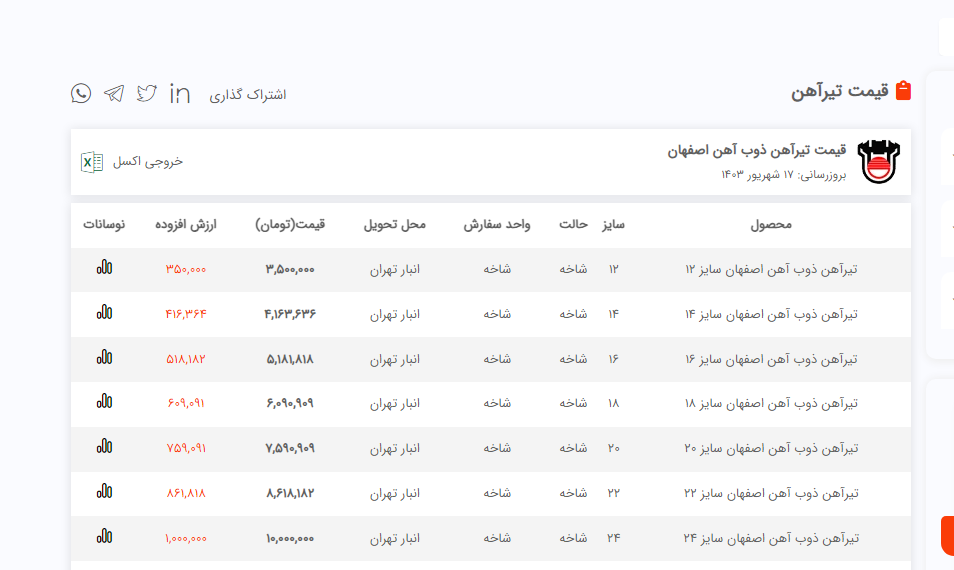The height and width of the screenshot is (570, 954).
Task: Click the محصول column header
Action: click(771, 225)
